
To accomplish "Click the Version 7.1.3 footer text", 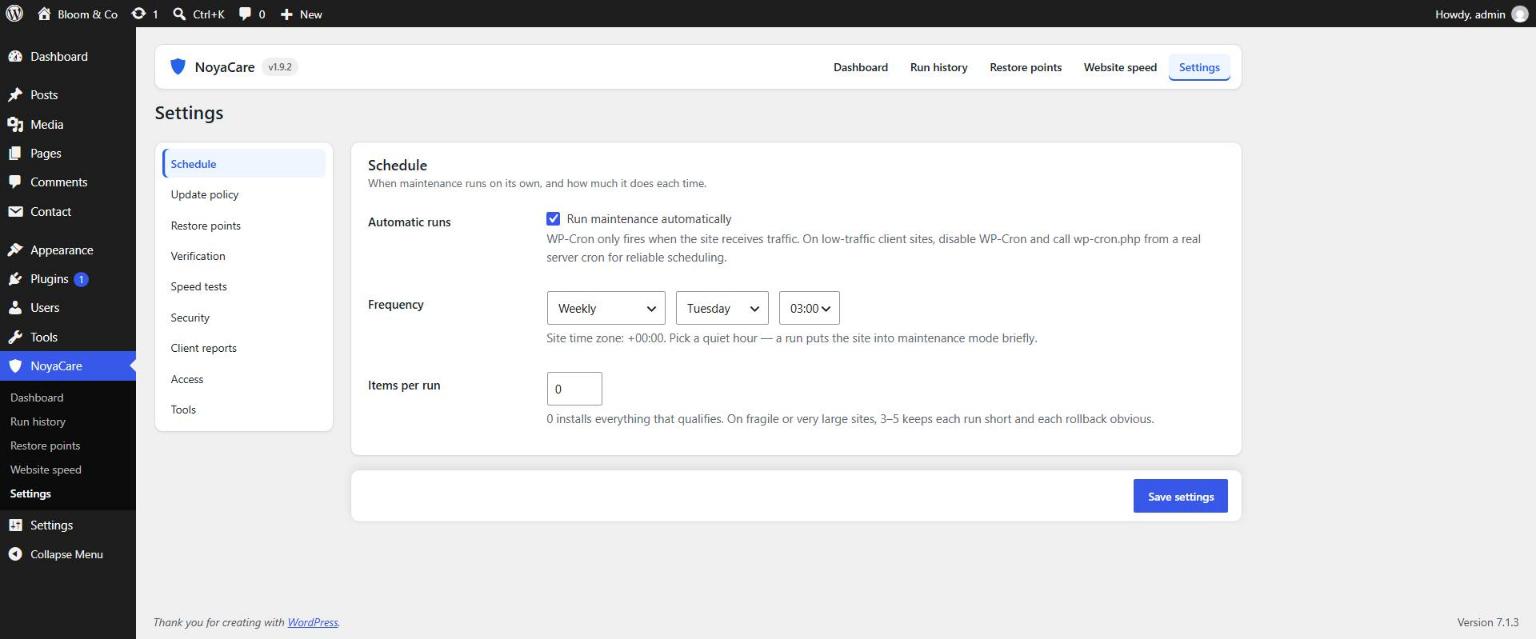I will (x=1488, y=622).
